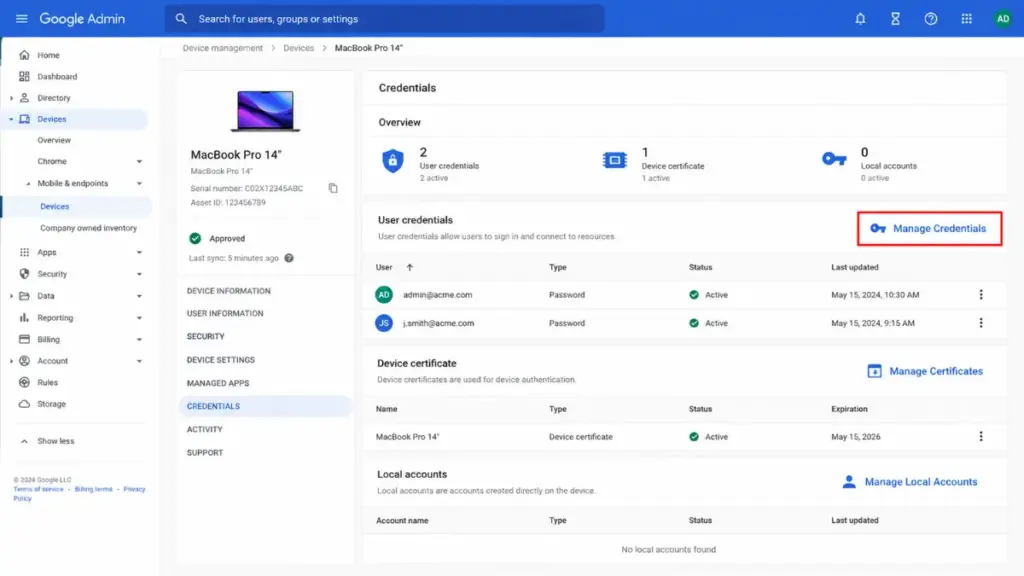Sort by User column arrow
Viewport: 1024px width, 576px height.
click(409, 267)
